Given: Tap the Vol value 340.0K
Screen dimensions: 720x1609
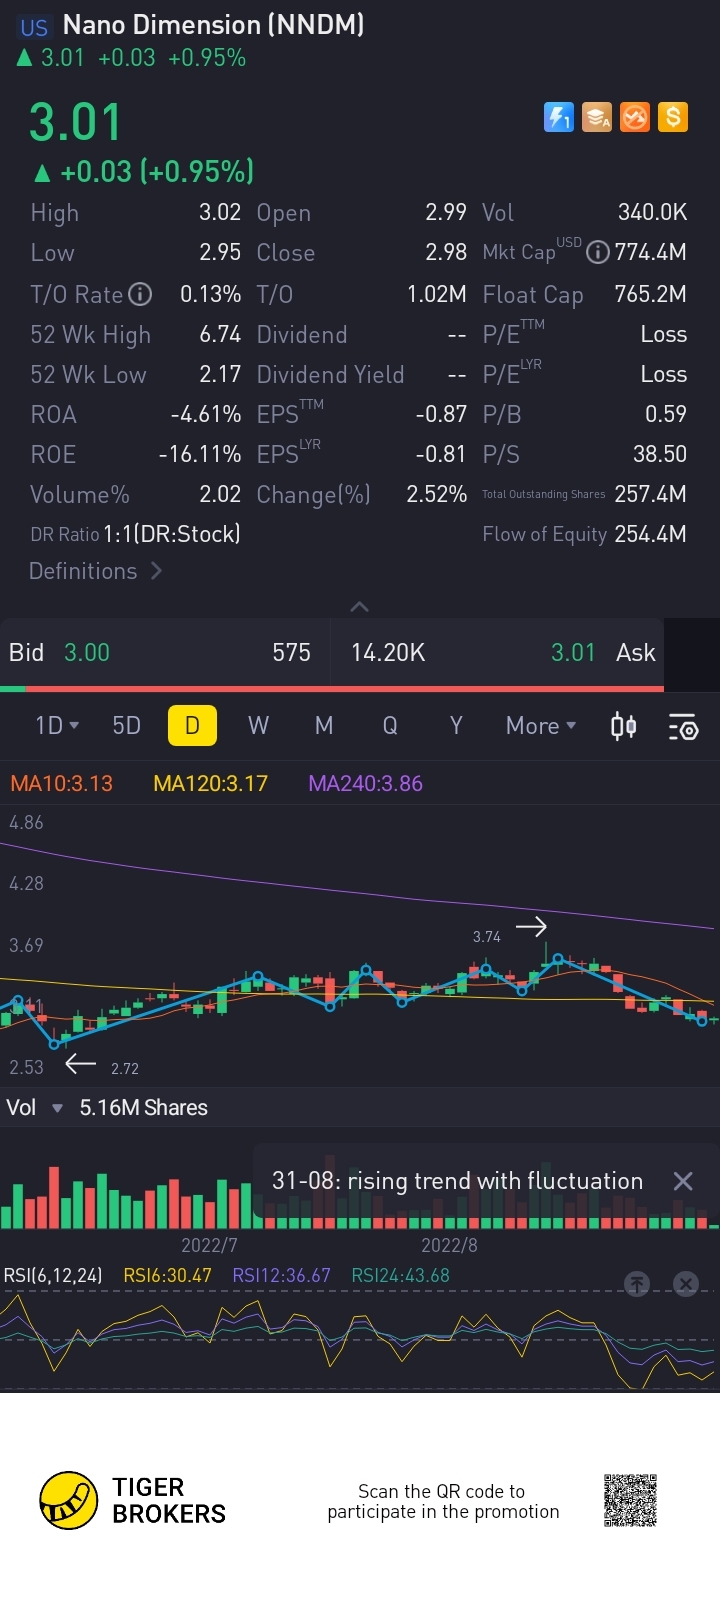Looking at the screenshot, I should coord(652,213).
